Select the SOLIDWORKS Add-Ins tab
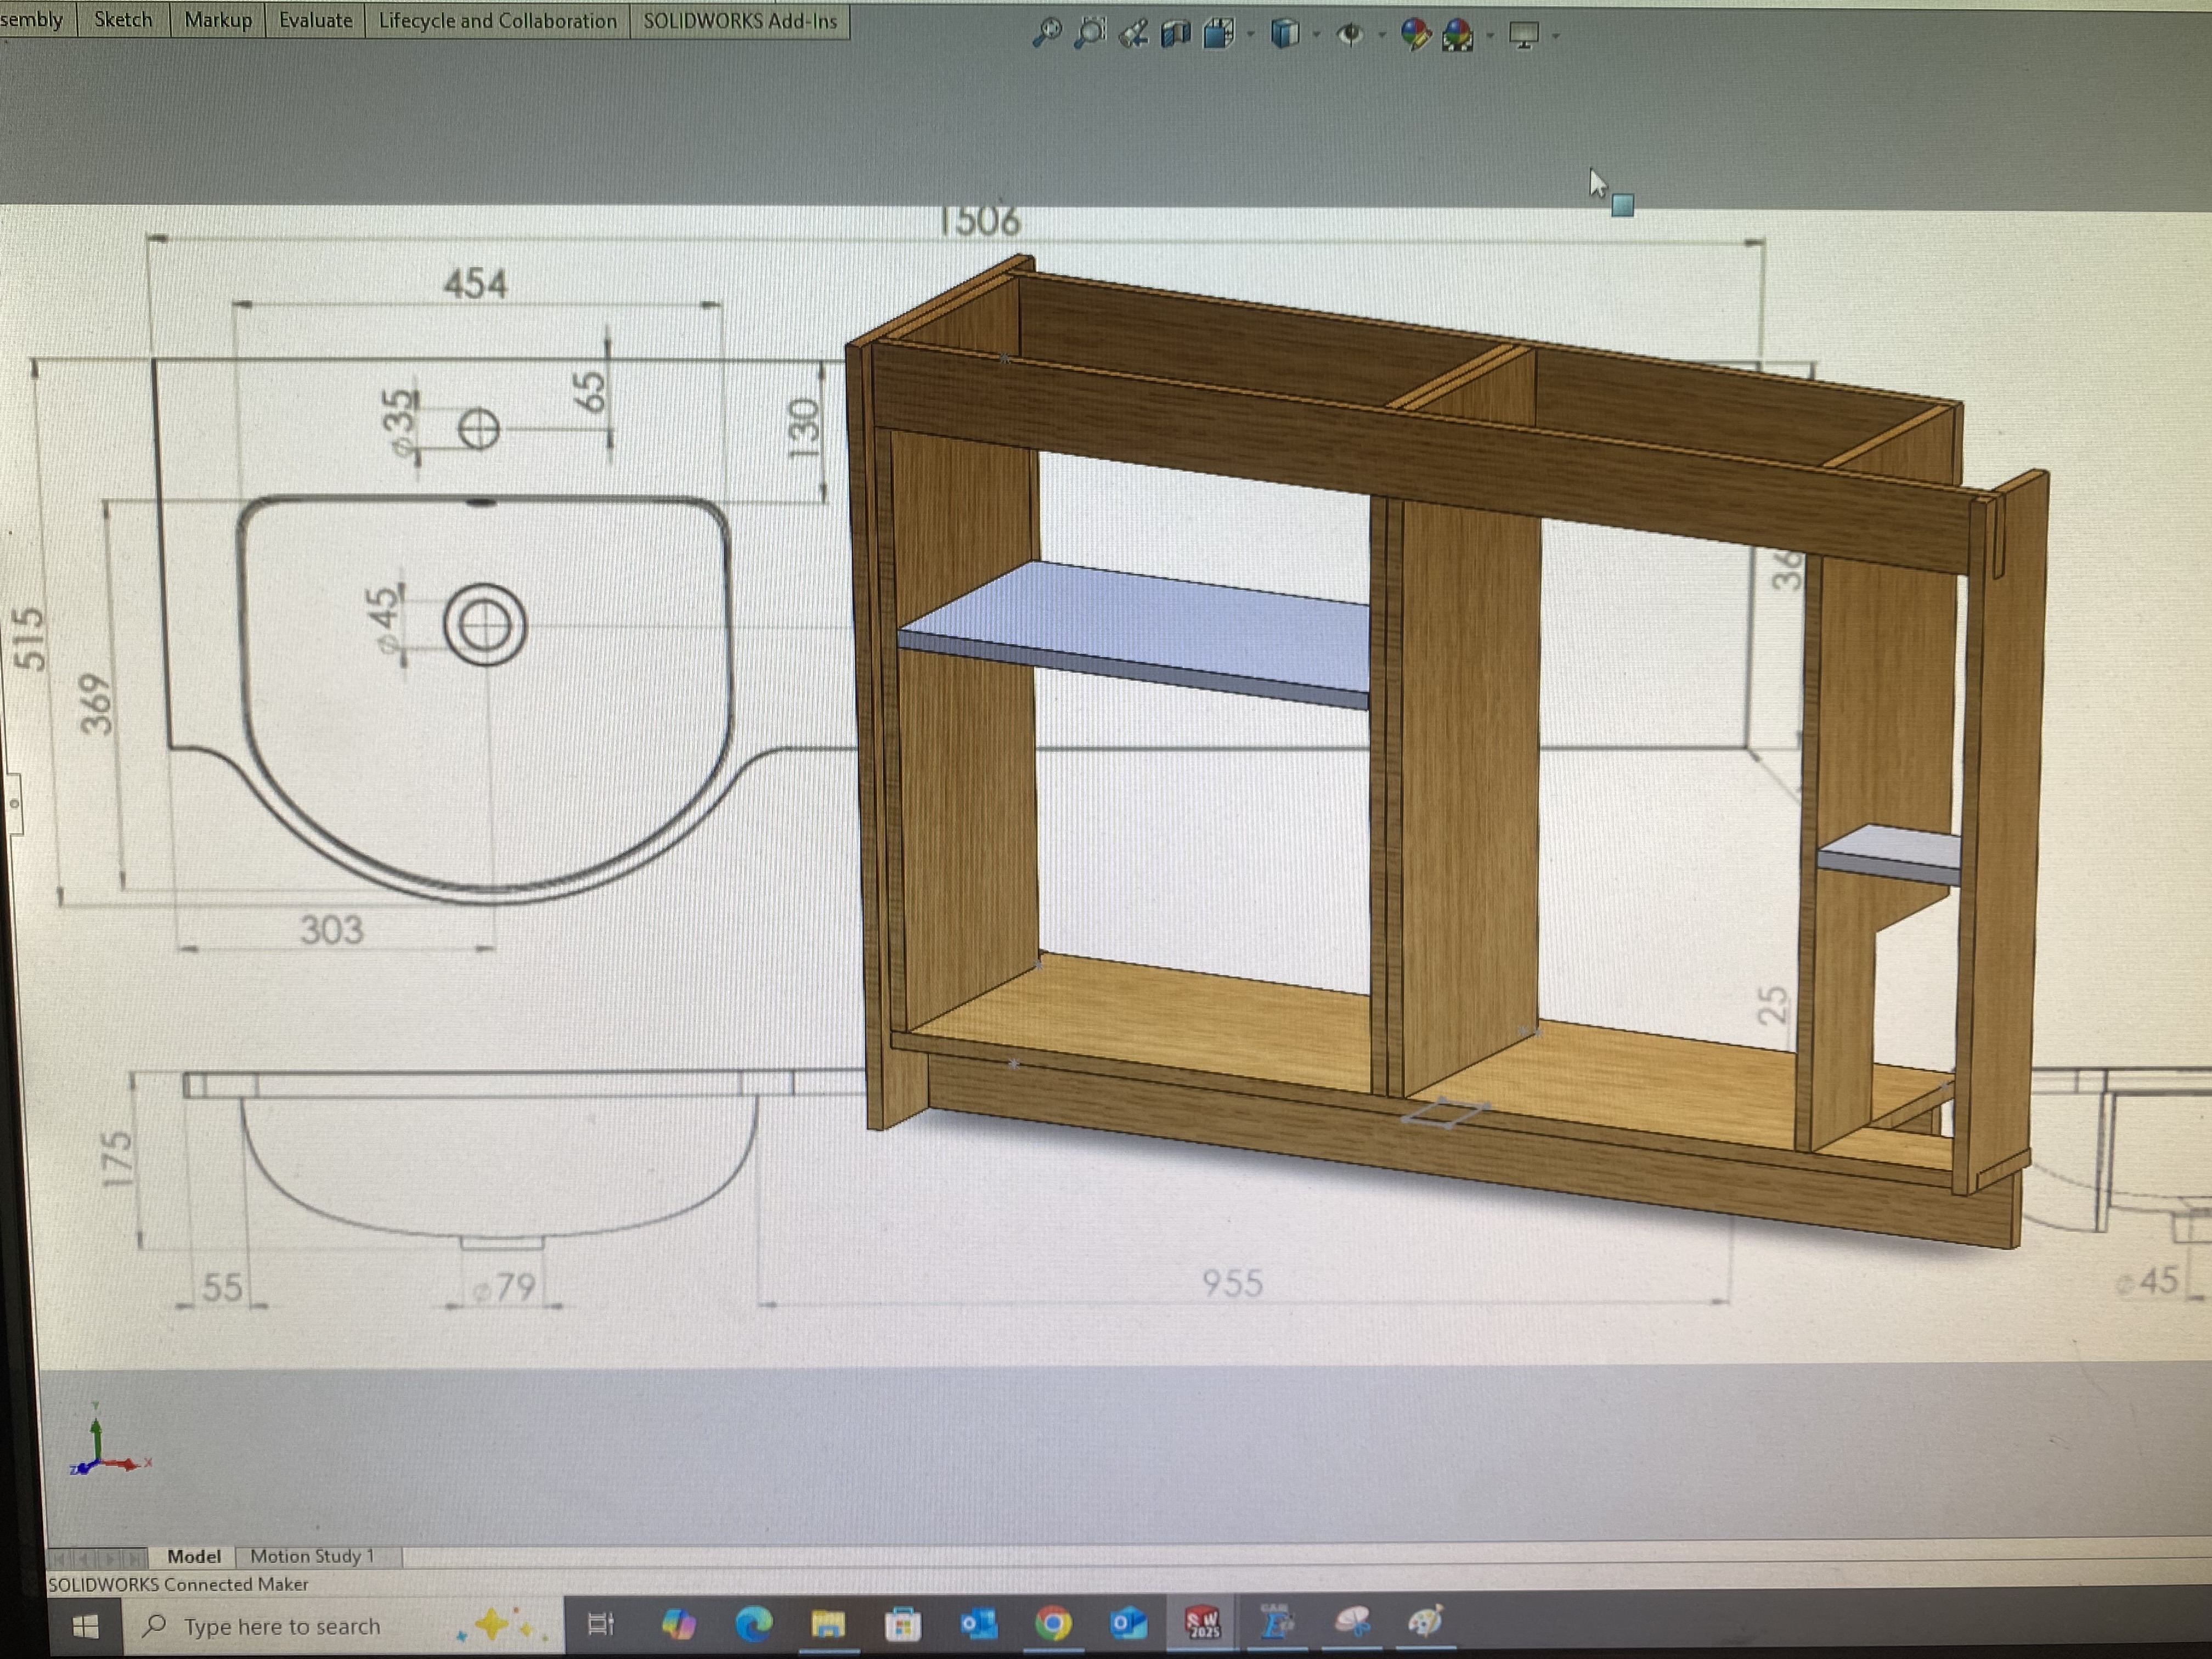The width and height of the screenshot is (2212, 1659). tap(740, 21)
